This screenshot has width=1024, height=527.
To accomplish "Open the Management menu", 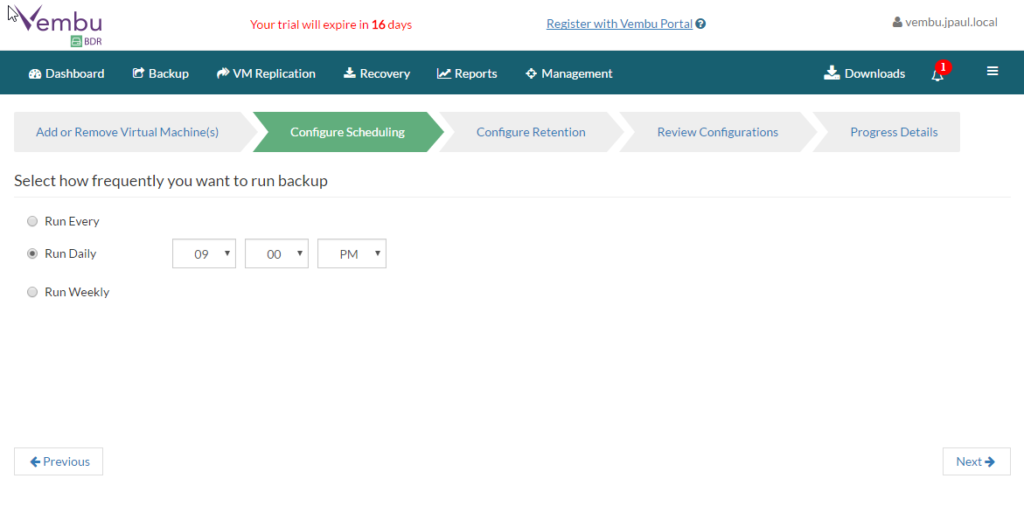I will coord(569,73).
